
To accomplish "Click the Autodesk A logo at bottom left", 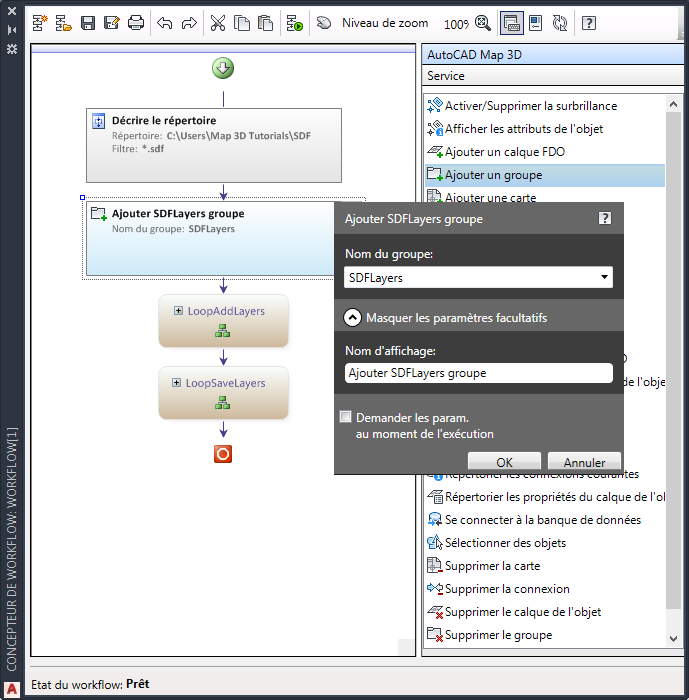I will tap(12, 689).
